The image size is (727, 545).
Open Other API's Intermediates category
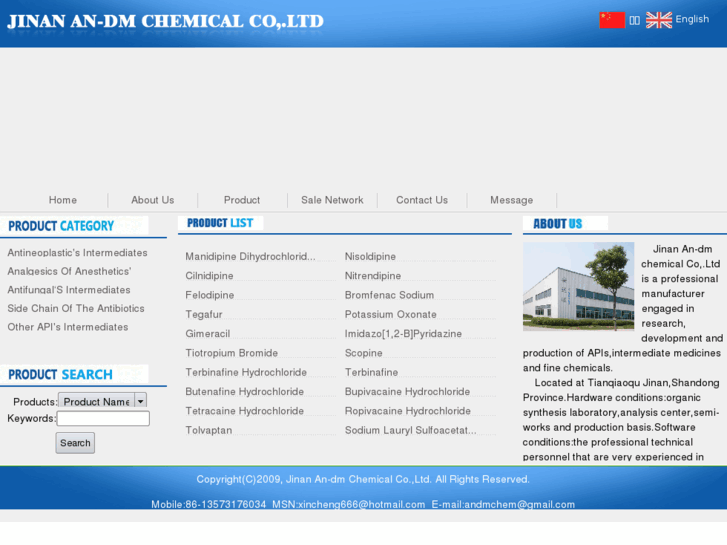coord(68,327)
